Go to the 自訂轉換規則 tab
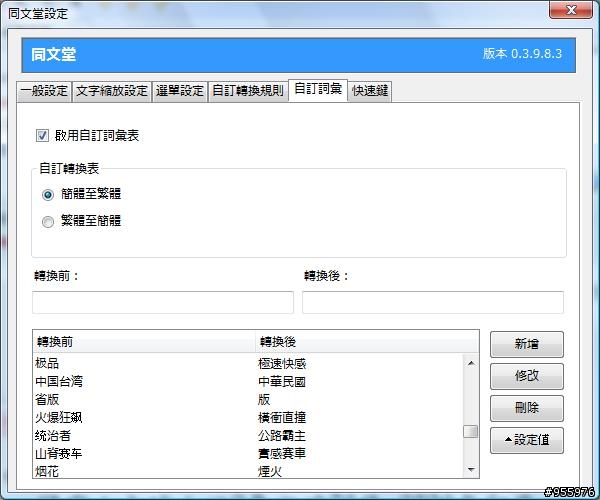Screen dimensions: 600x500 248,91
